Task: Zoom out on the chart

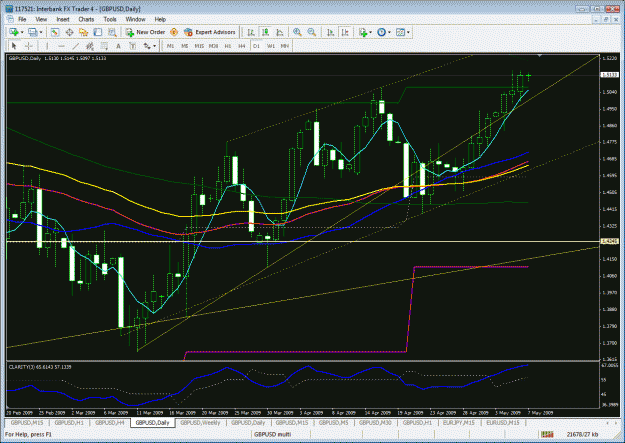Action: click(x=312, y=32)
